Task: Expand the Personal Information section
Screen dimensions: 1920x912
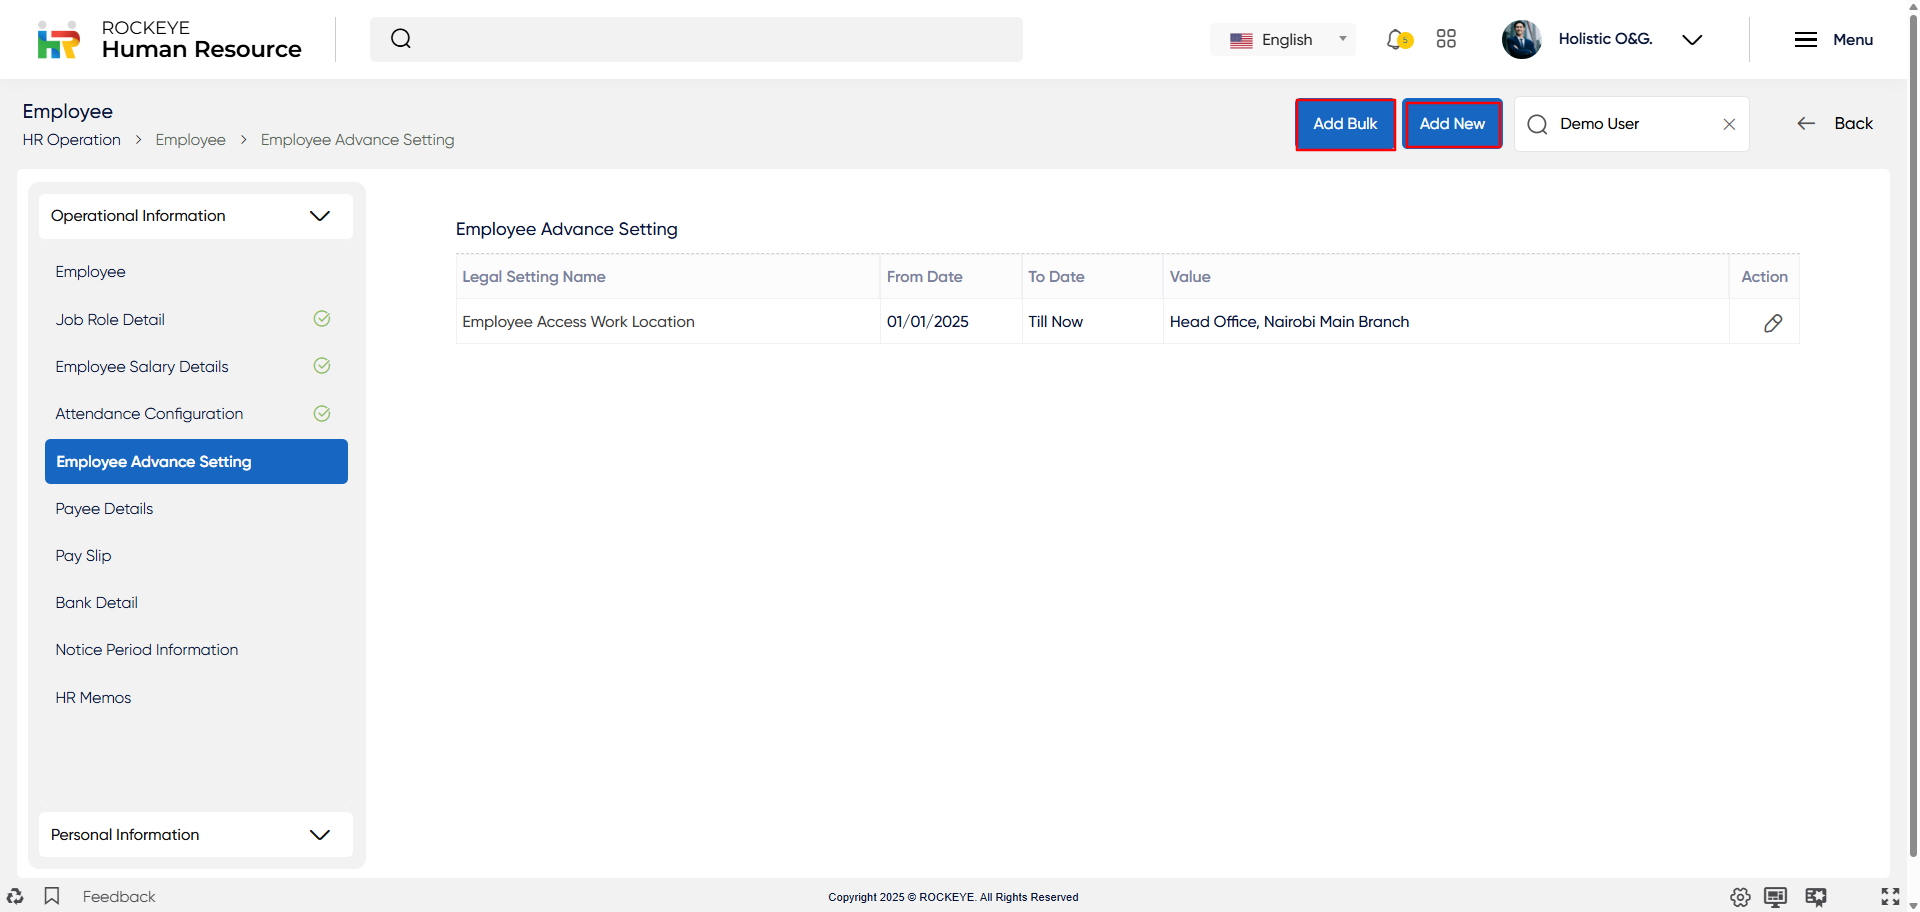Action: tap(196, 835)
